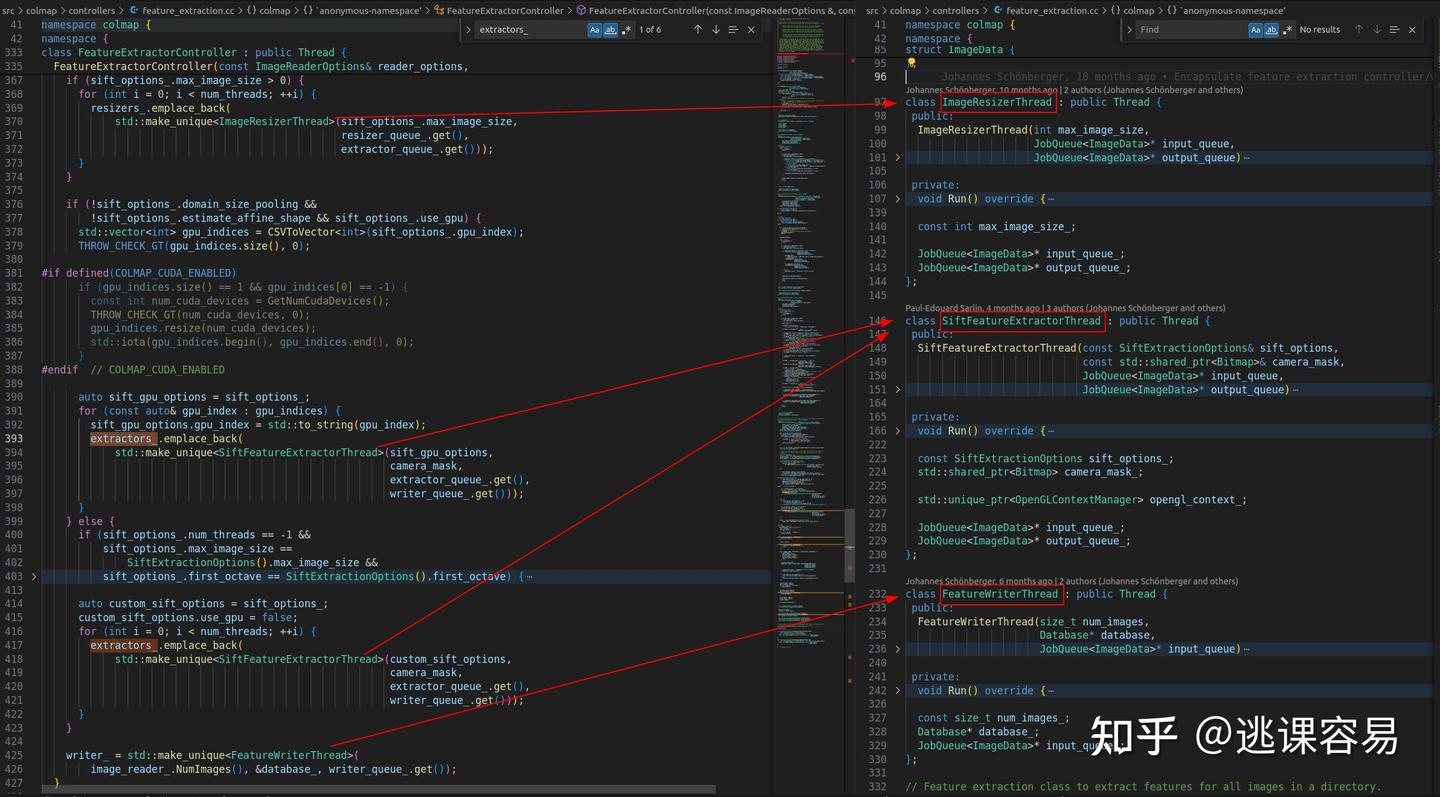Click 'writer_' variable on line 425
This screenshot has height=797, width=1440.
(87, 755)
